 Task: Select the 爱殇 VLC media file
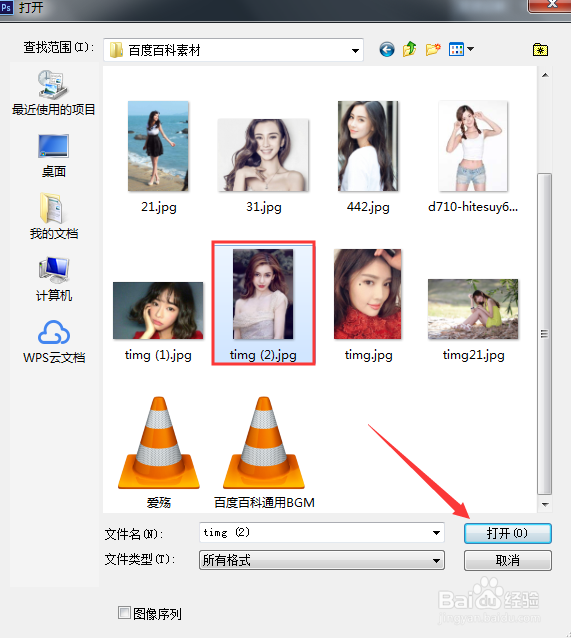[x=159, y=443]
